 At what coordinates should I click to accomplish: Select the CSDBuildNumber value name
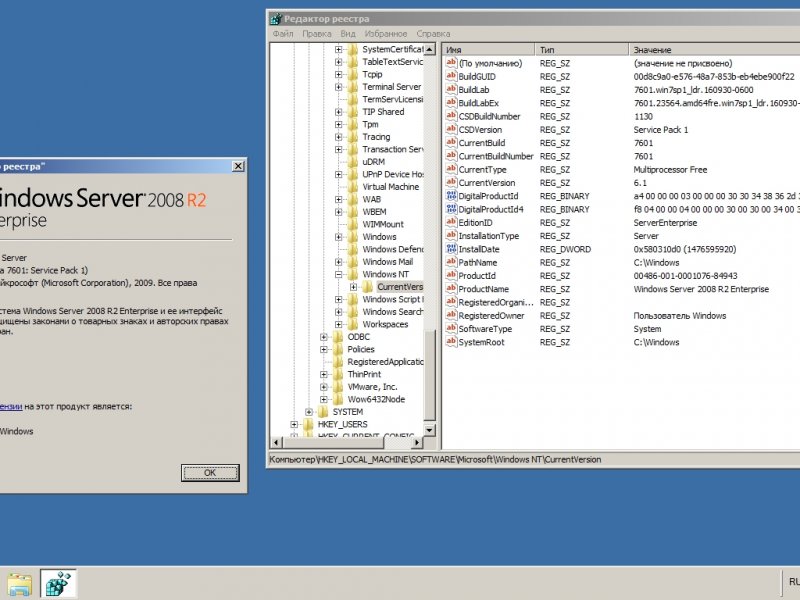pos(489,116)
